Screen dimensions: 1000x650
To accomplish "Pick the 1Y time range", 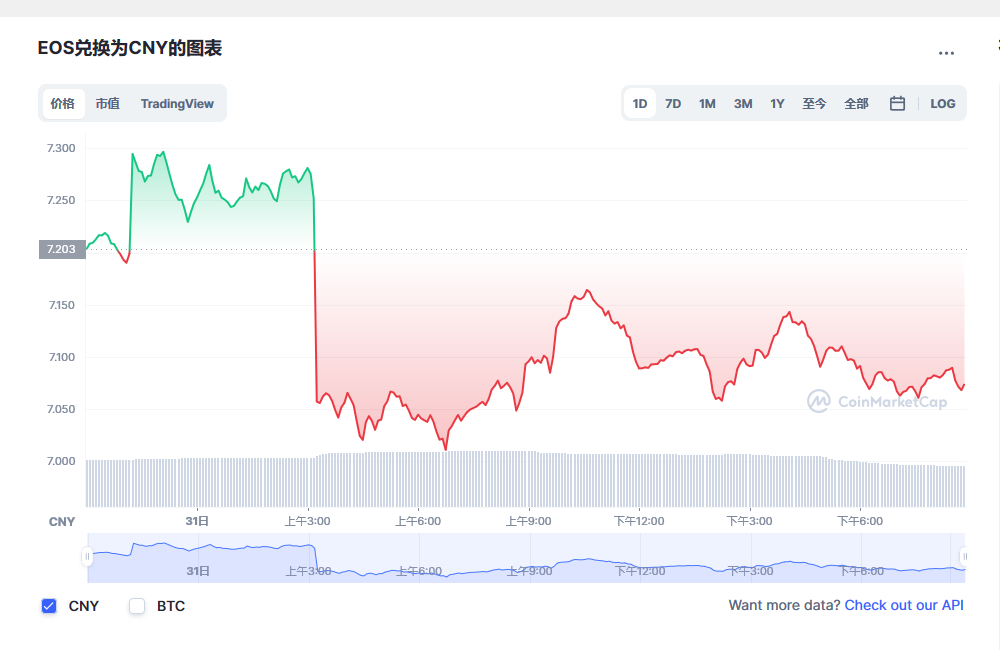I will click(777, 103).
